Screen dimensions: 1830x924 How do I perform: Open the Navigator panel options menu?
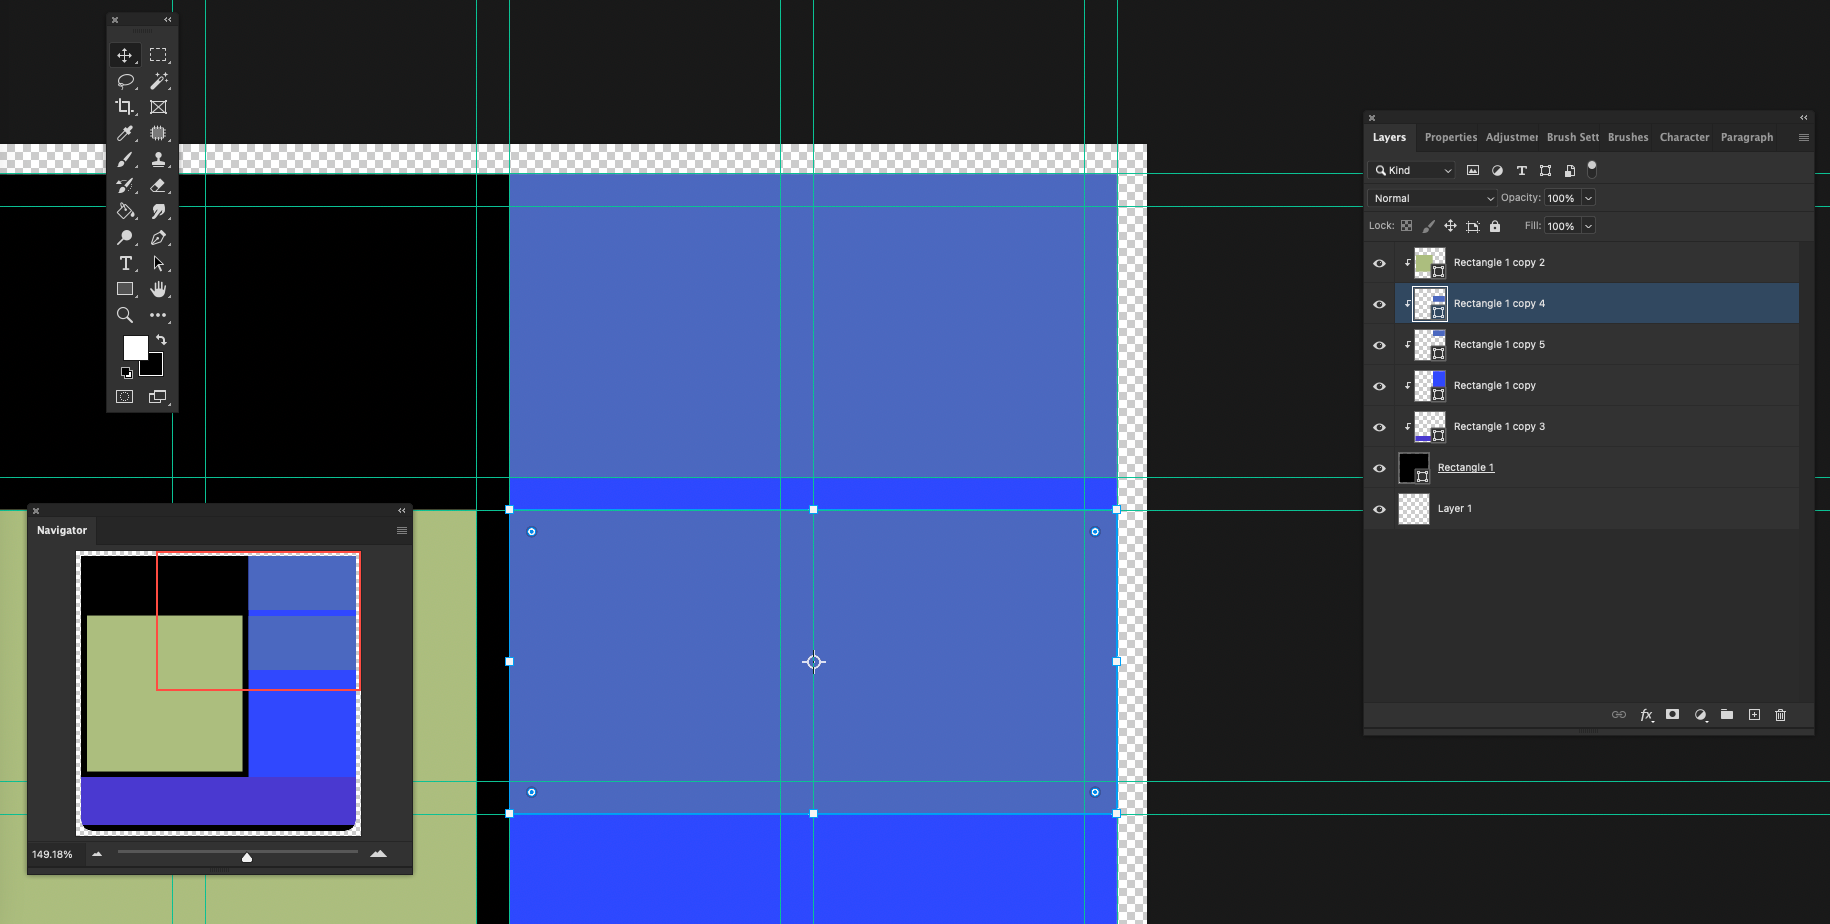(402, 530)
